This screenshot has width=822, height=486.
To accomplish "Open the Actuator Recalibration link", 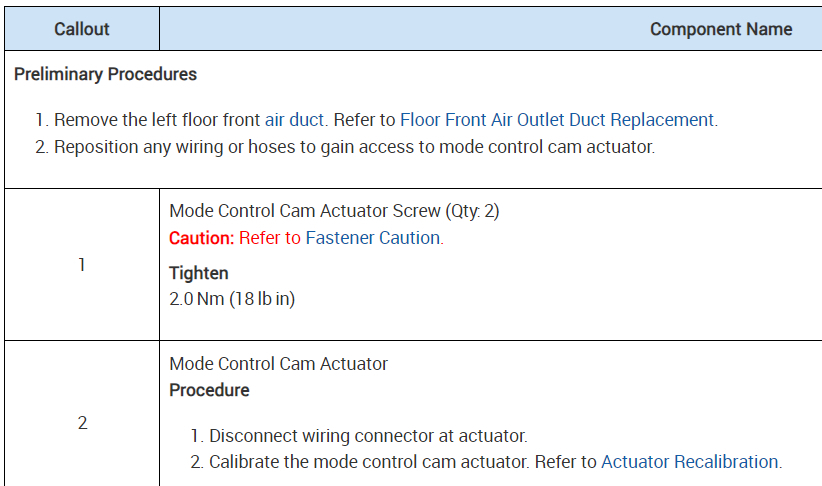I will point(689,462).
